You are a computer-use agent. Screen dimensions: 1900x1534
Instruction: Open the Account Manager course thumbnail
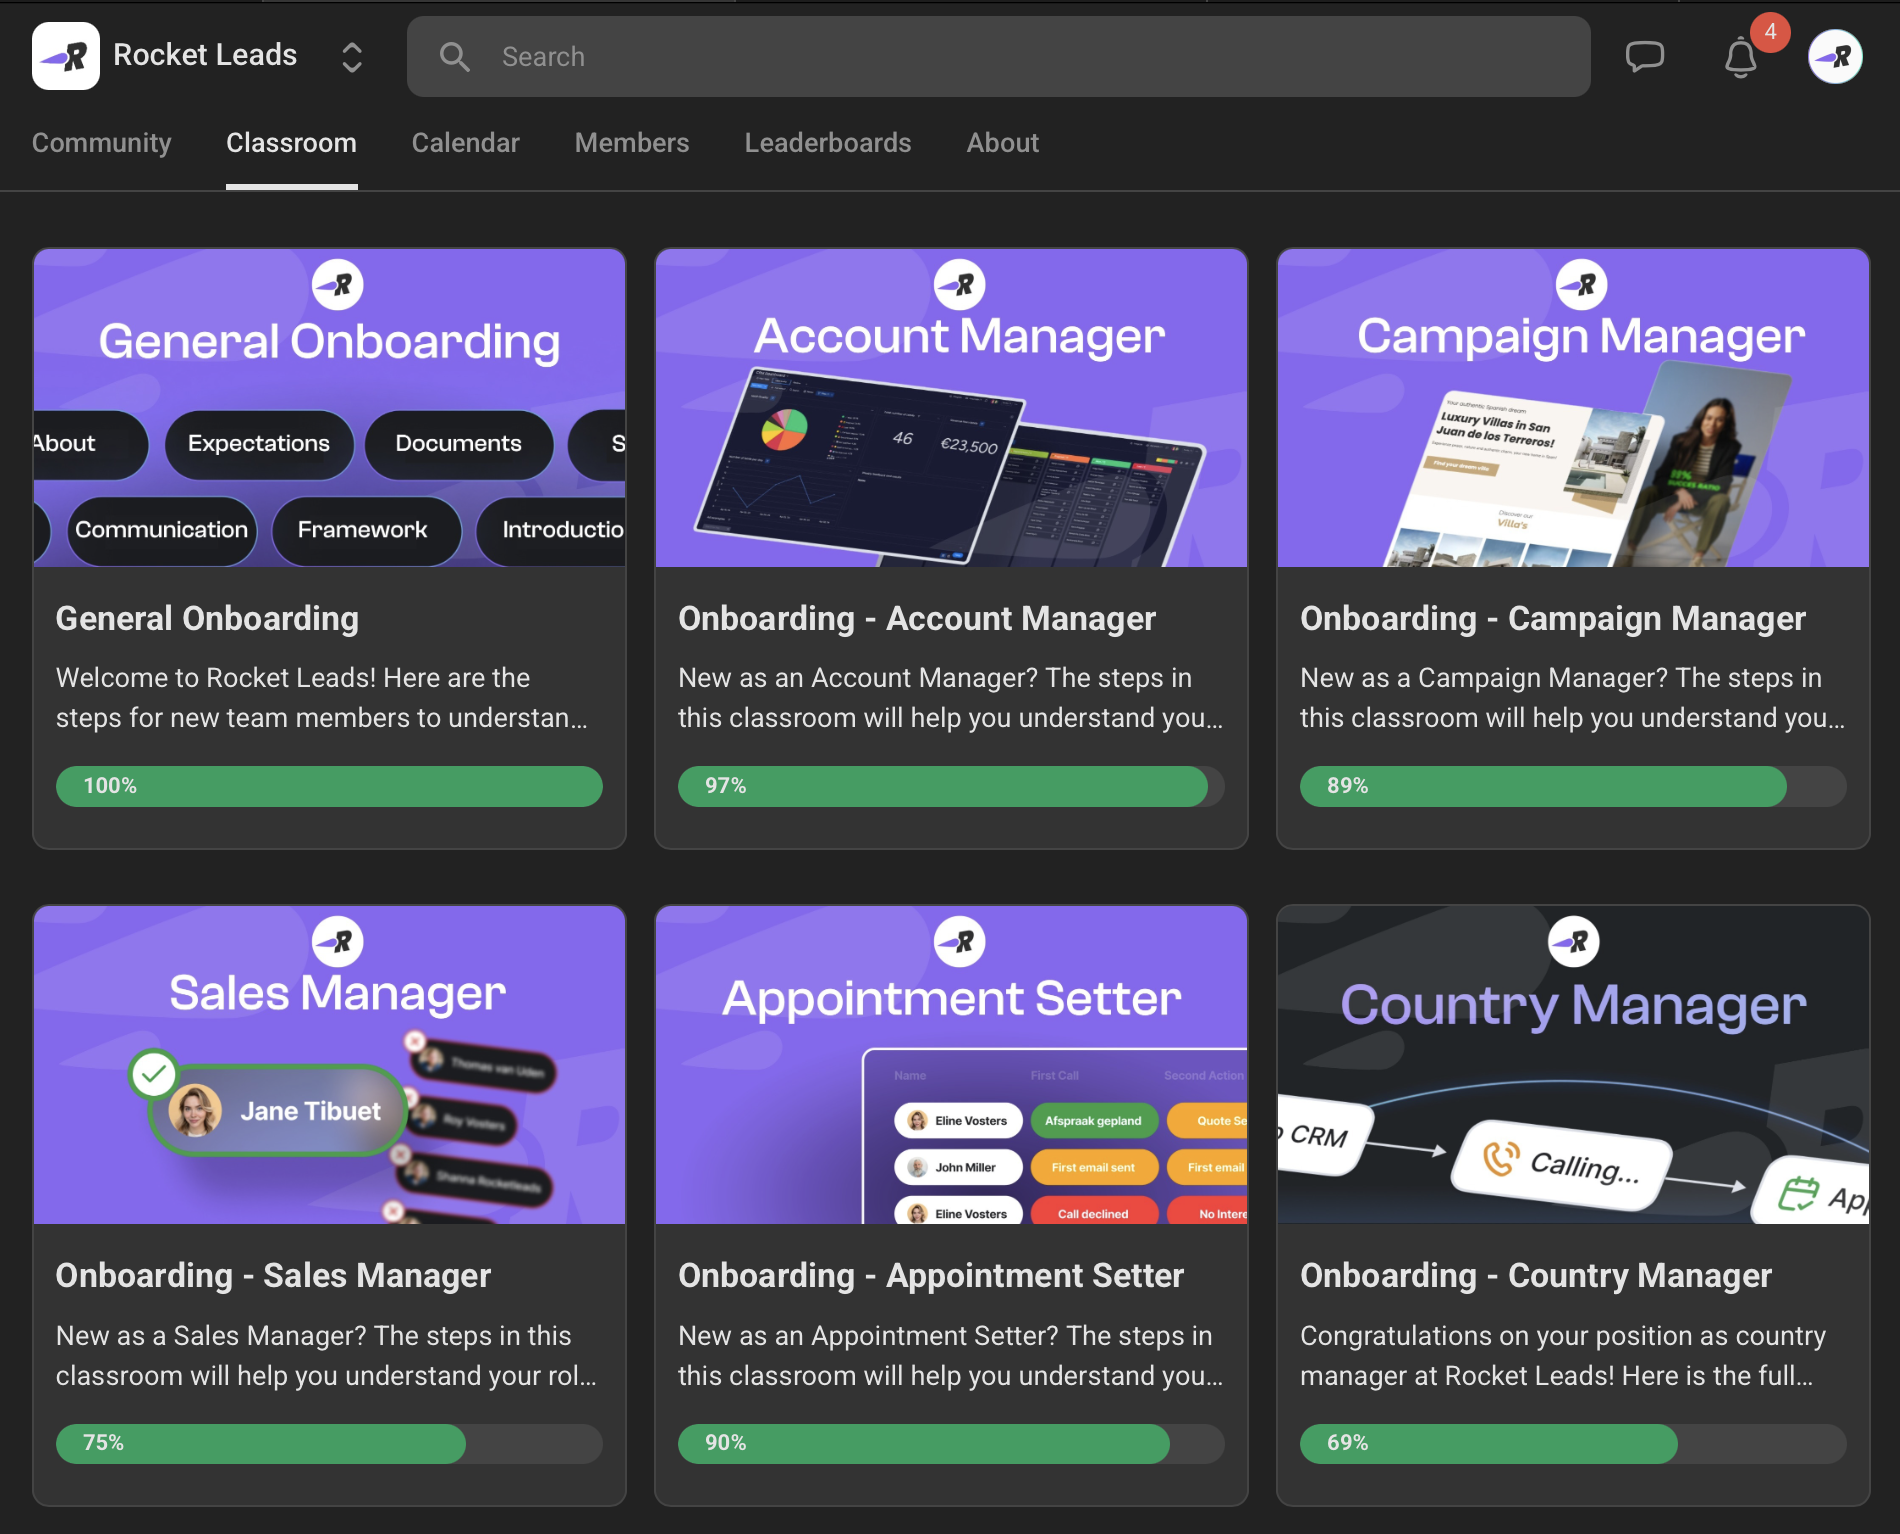tap(952, 408)
